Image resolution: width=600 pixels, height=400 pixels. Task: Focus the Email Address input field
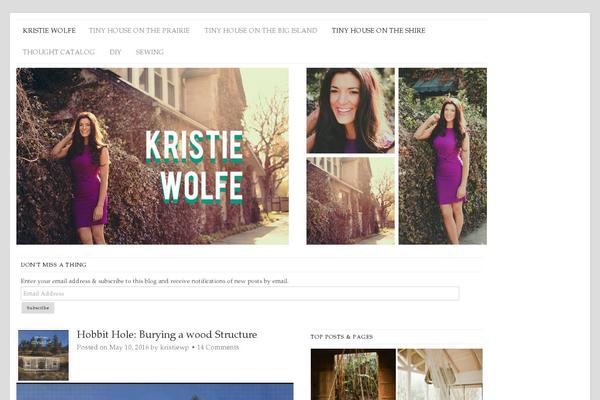pyautogui.click(x=240, y=294)
